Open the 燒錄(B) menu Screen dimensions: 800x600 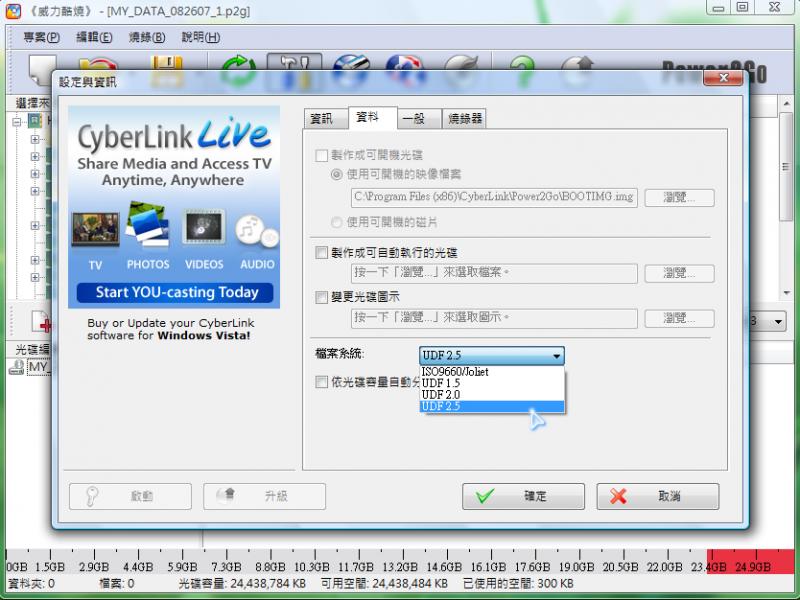coord(147,37)
